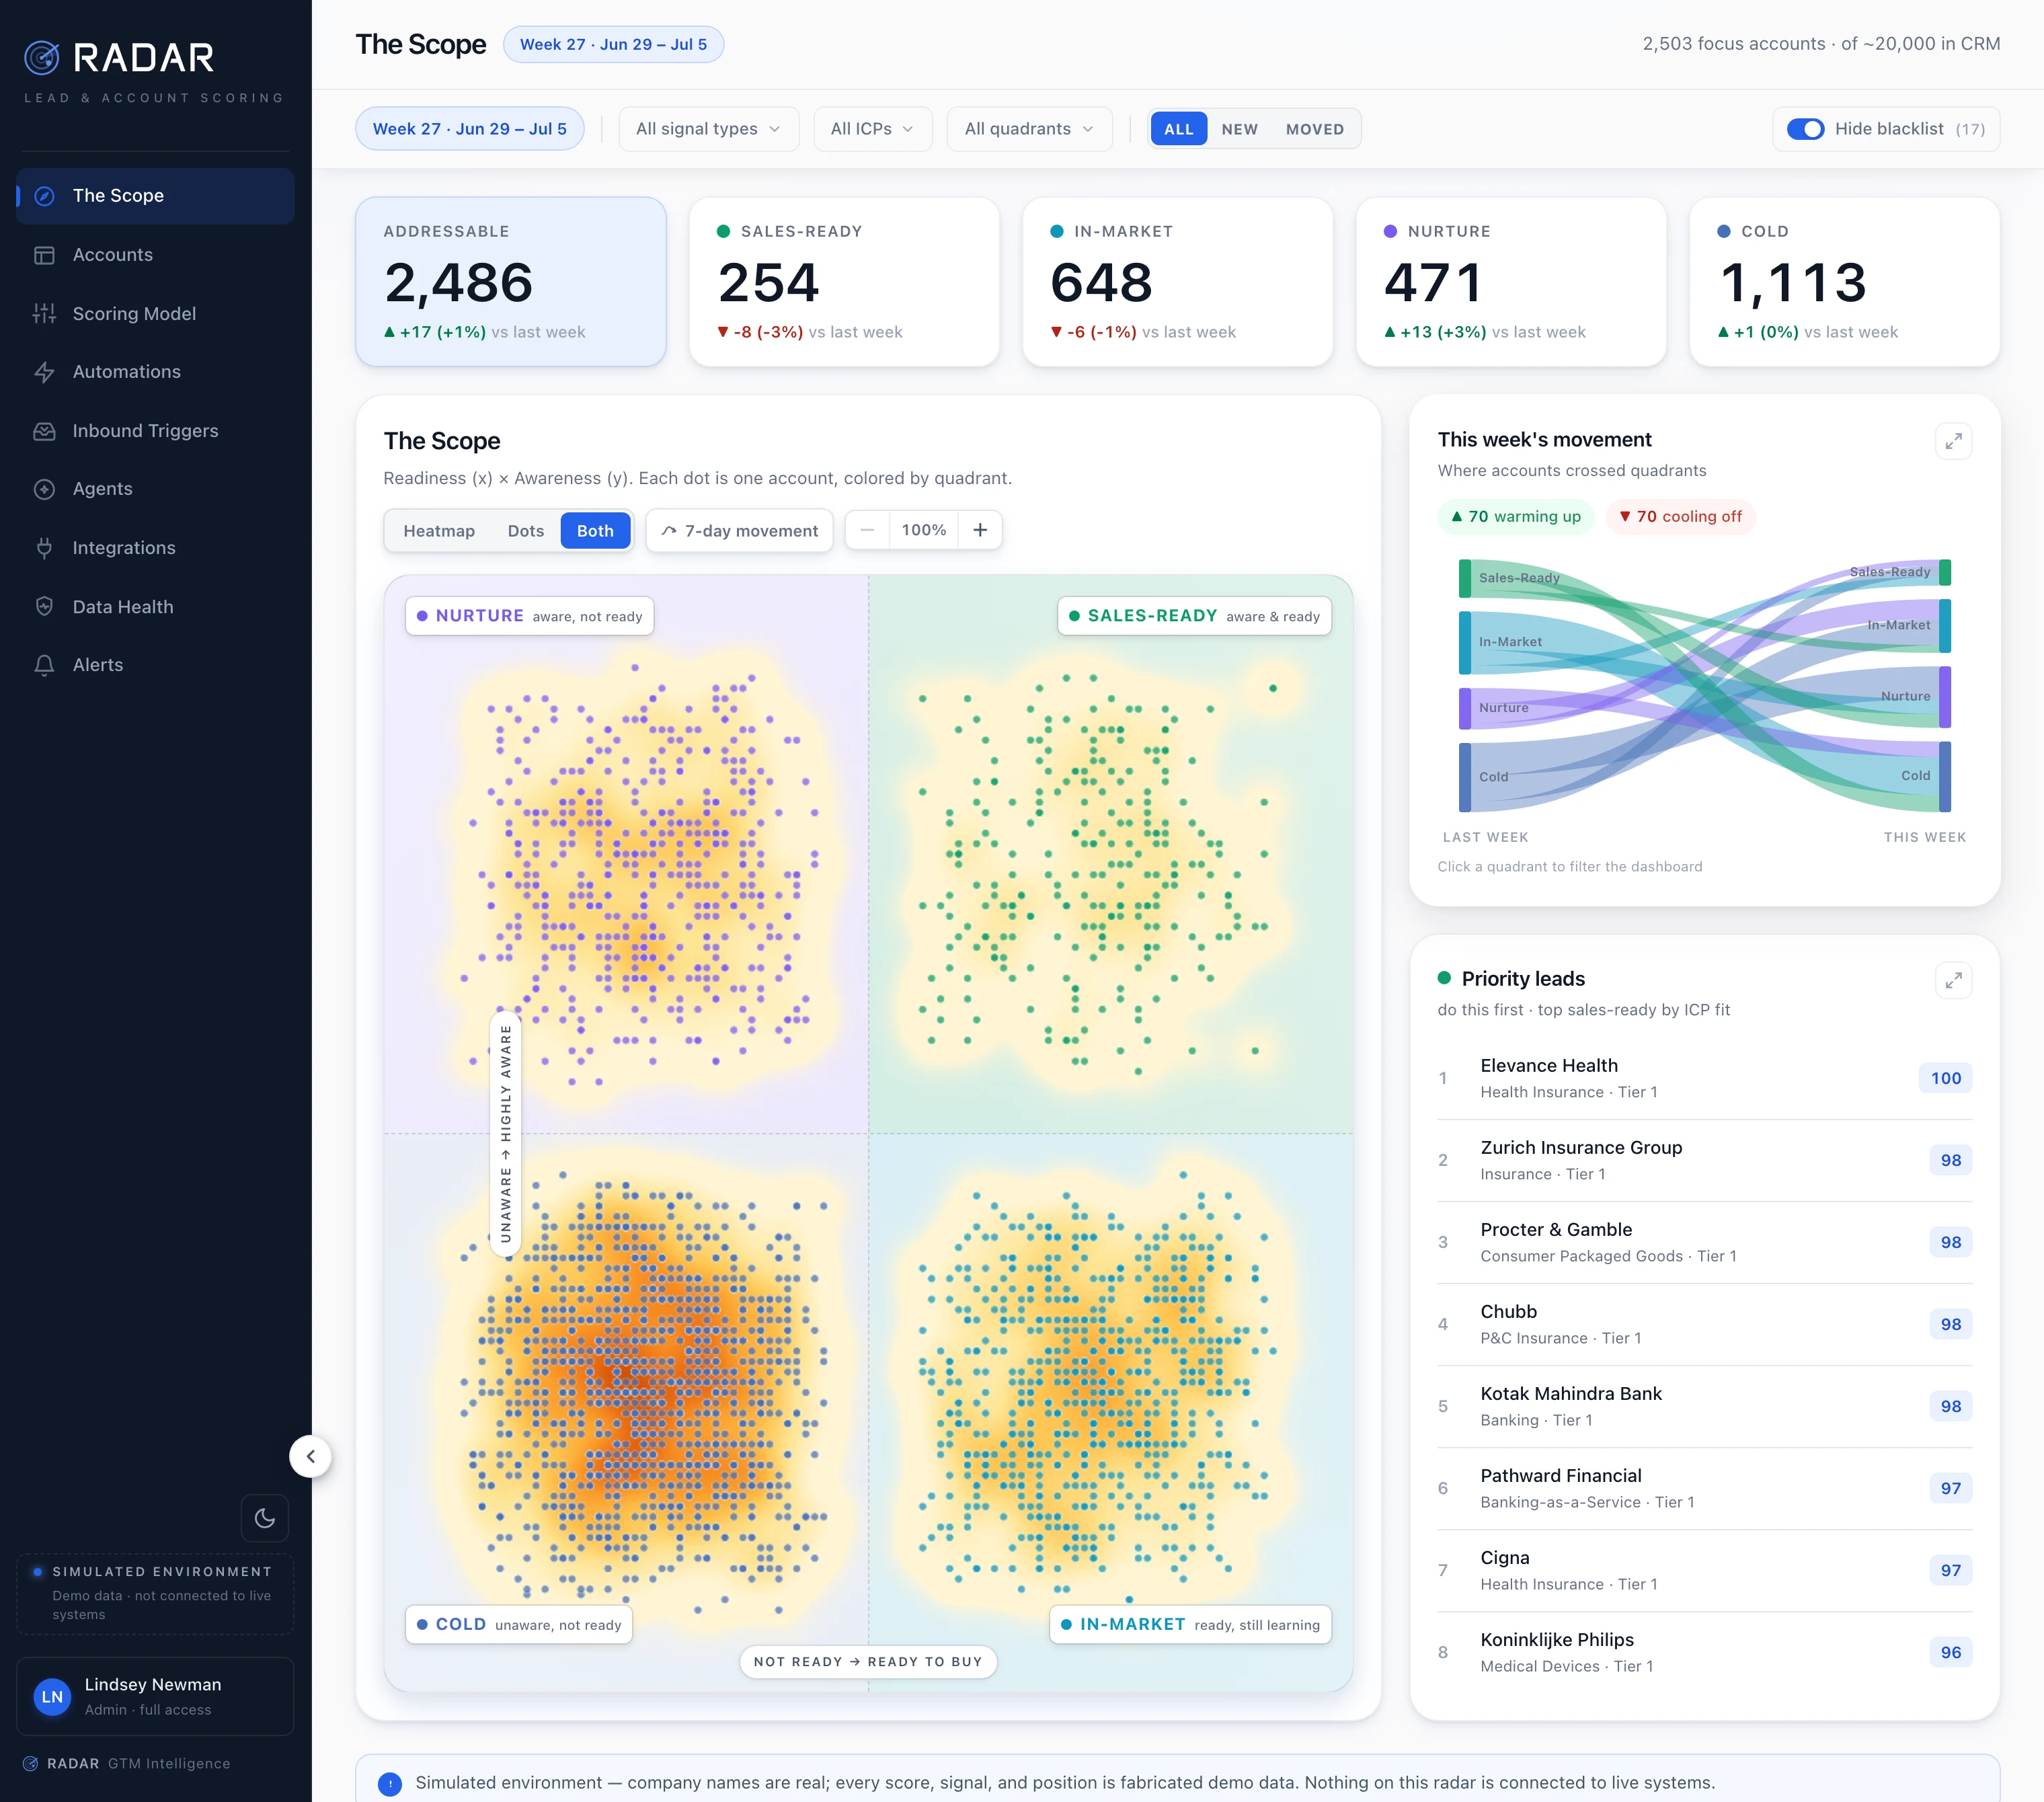Click the RADAR logo icon
This screenshot has width=2044, height=1802.
pos(42,58)
